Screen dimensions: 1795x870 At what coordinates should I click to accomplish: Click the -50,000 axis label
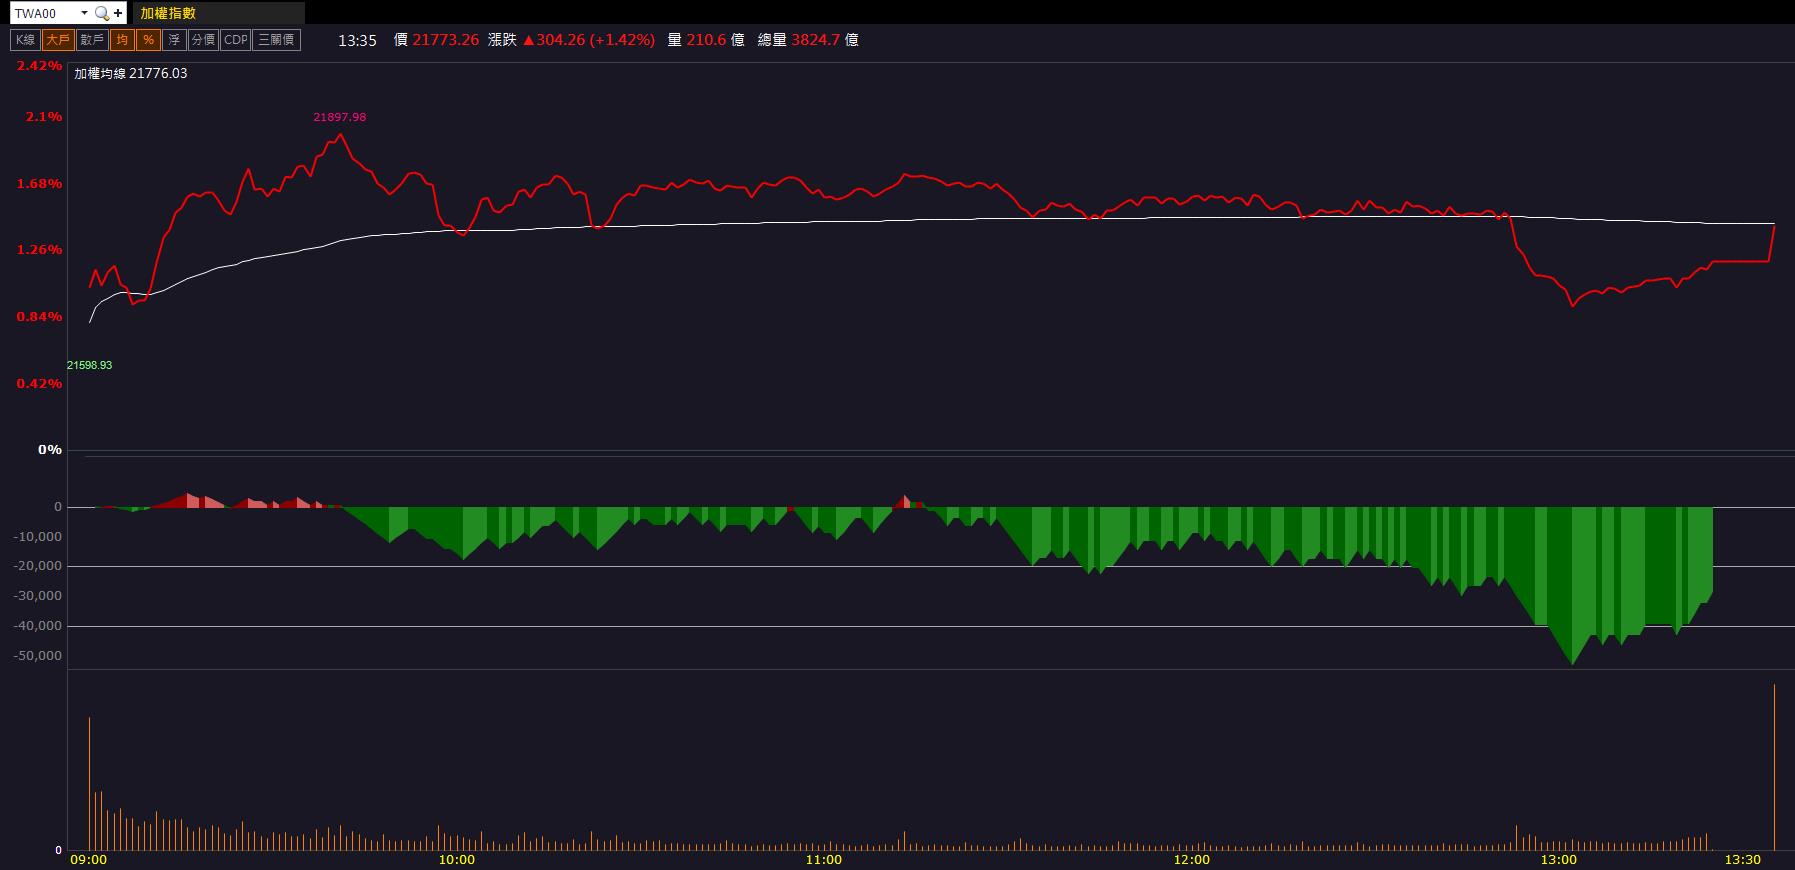38,656
